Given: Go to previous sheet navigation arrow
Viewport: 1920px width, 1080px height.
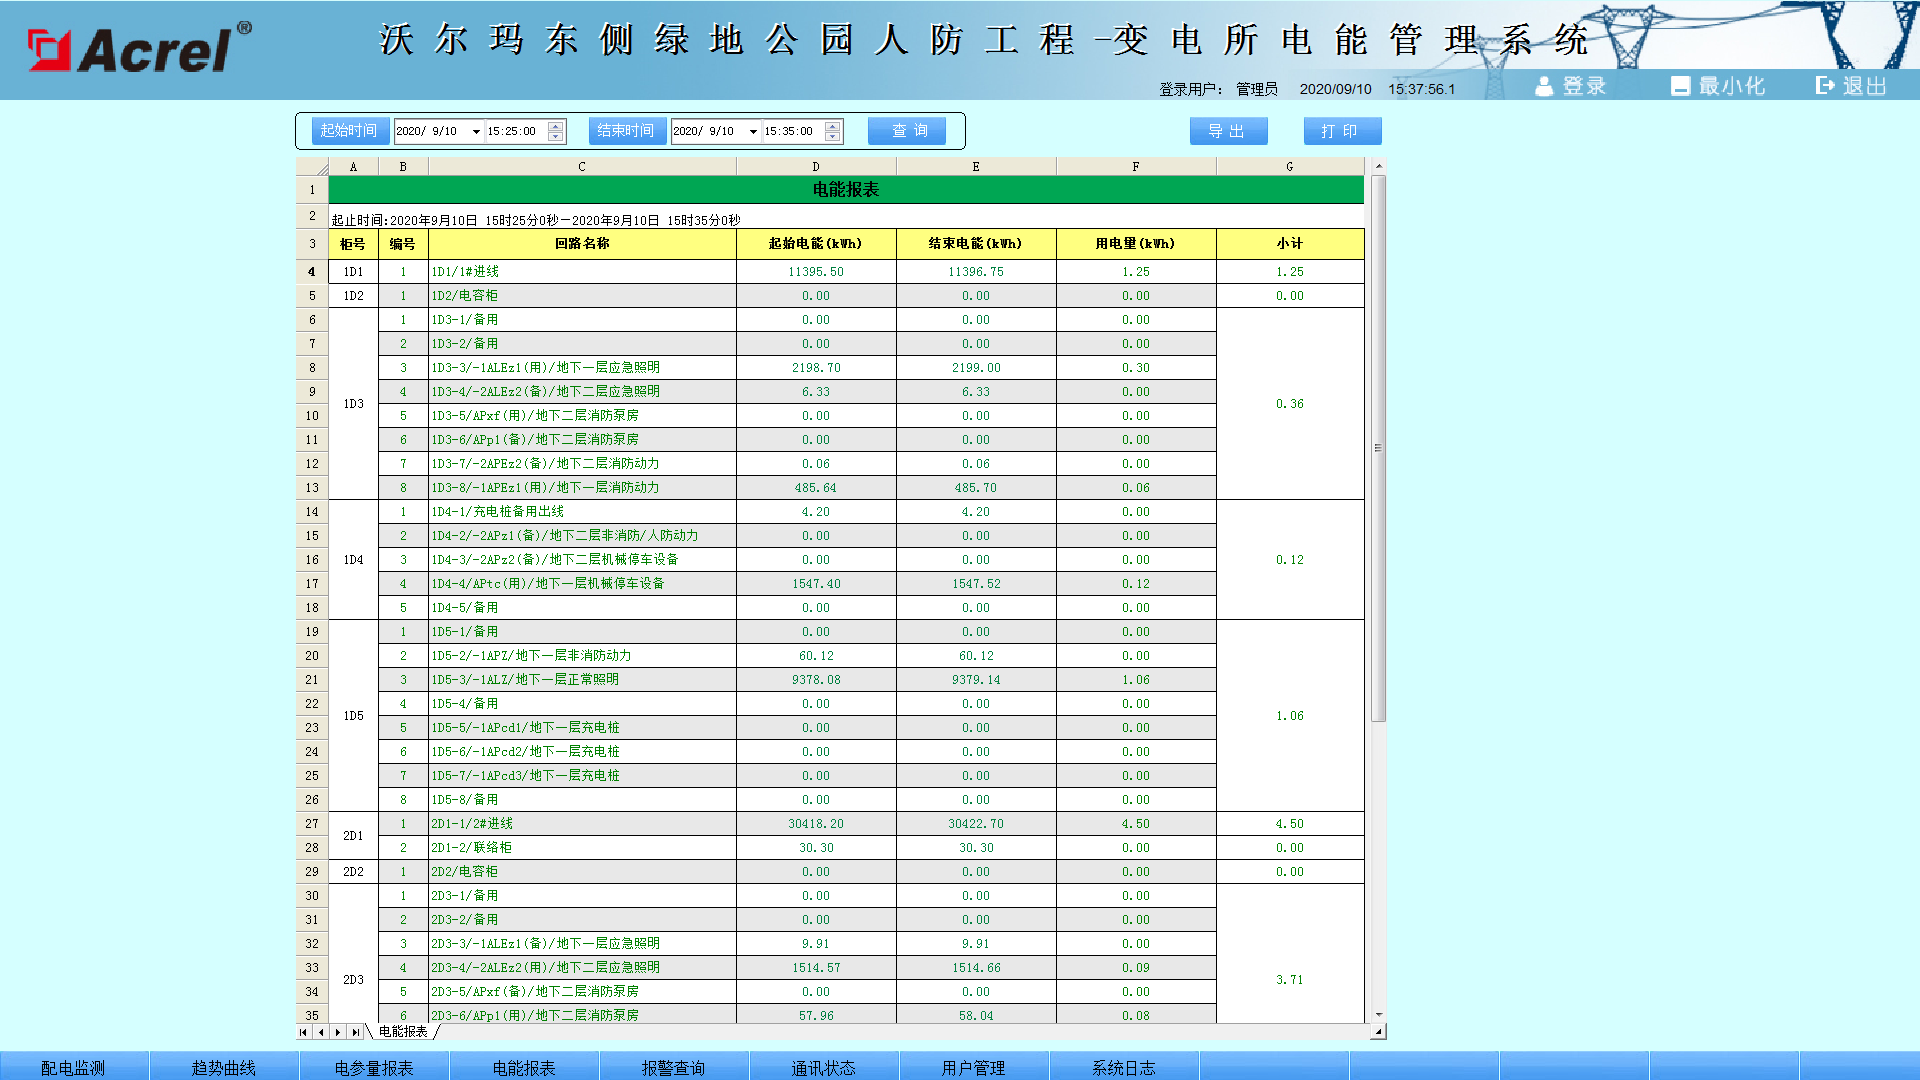Looking at the screenshot, I should click(x=321, y=1032).
